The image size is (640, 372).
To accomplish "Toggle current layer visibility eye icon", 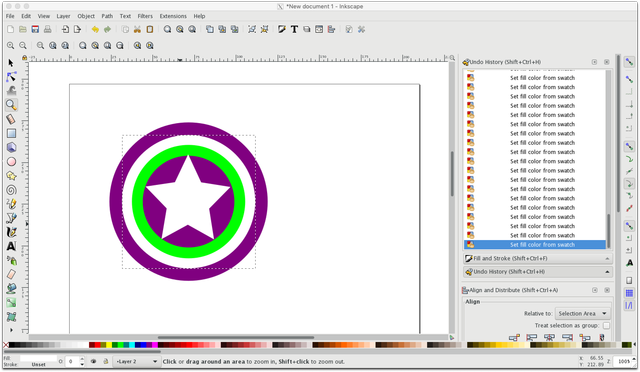I will tap(93, 361).
